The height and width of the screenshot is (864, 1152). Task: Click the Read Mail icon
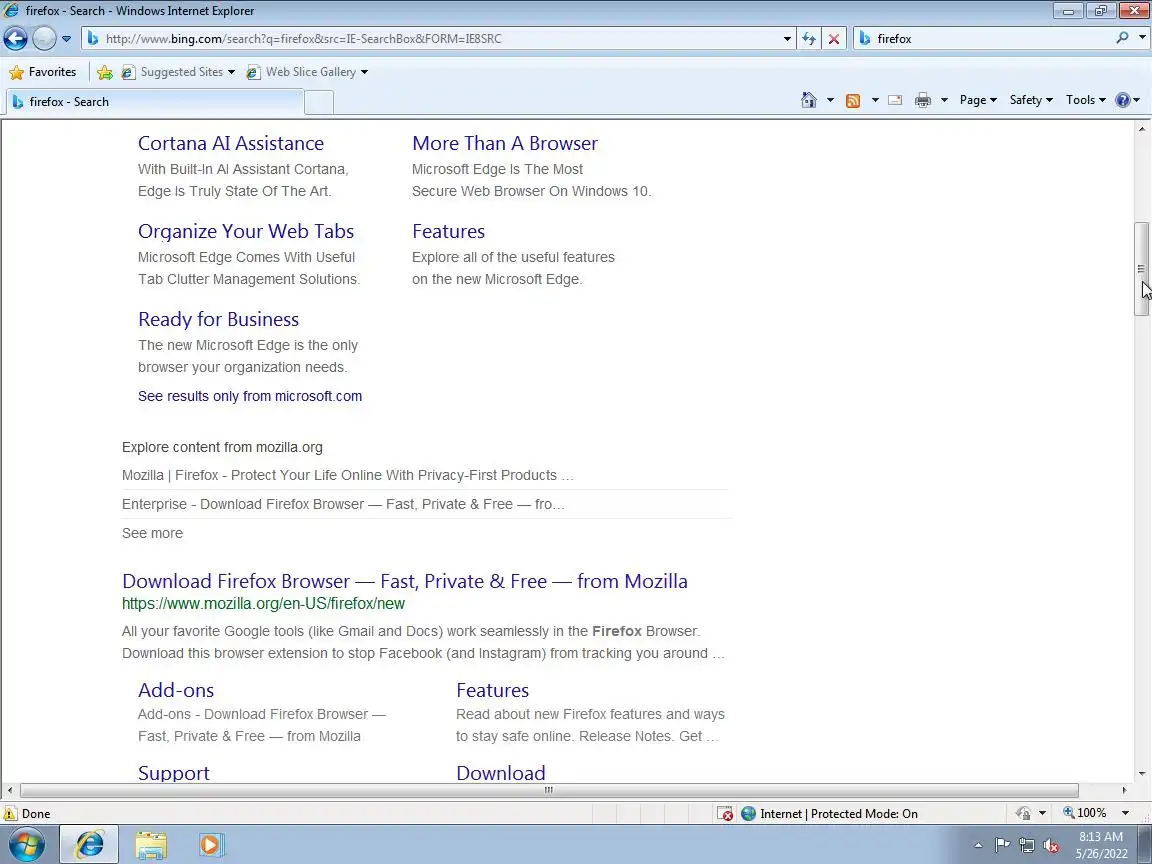(x=895, y=100)
